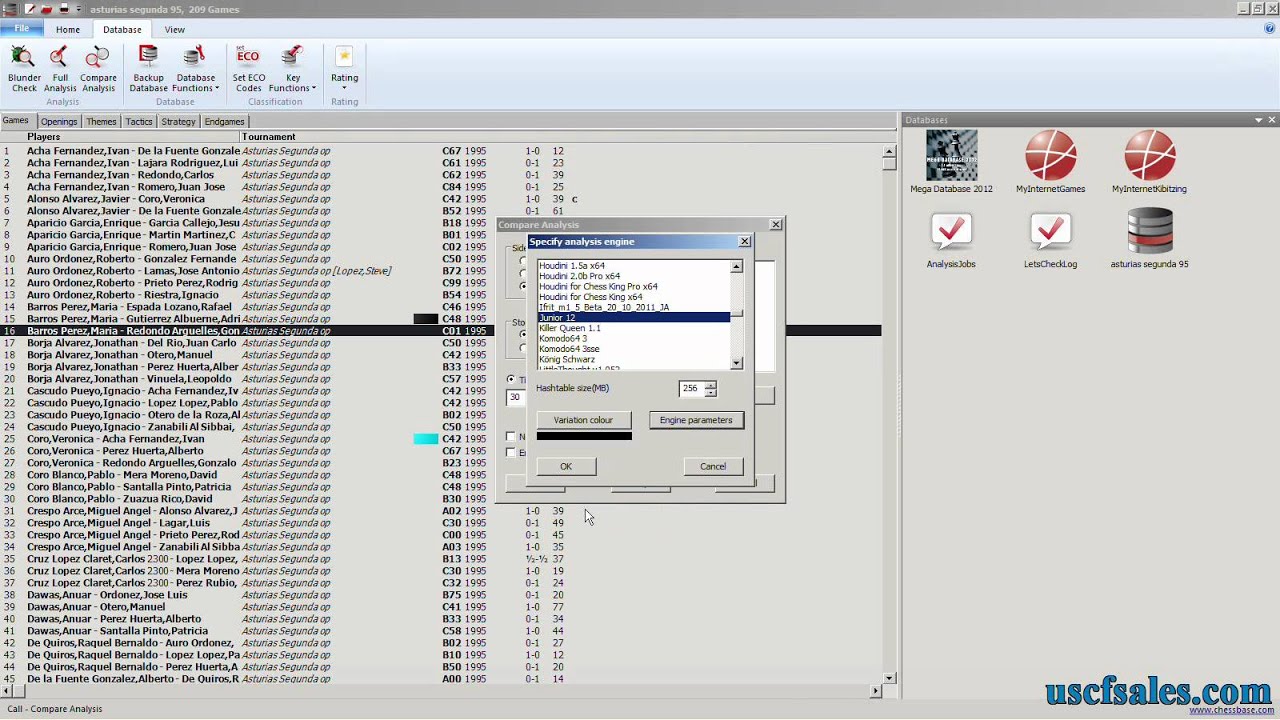Open Compare Analysis tool in ribbon

[x=98, y=69]
